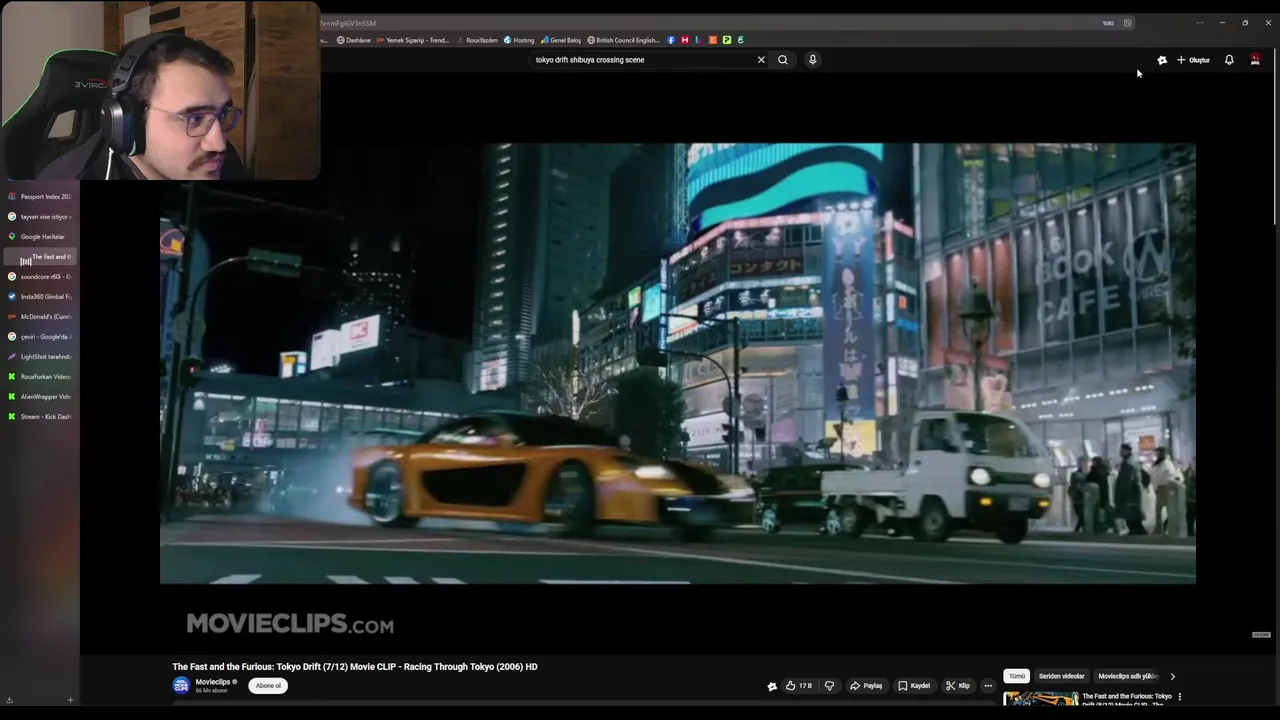Switch to RouxFurkan Videos tab
Image resolution: width=1280 pixels, height=720 pixels.
tap(40, 377)
